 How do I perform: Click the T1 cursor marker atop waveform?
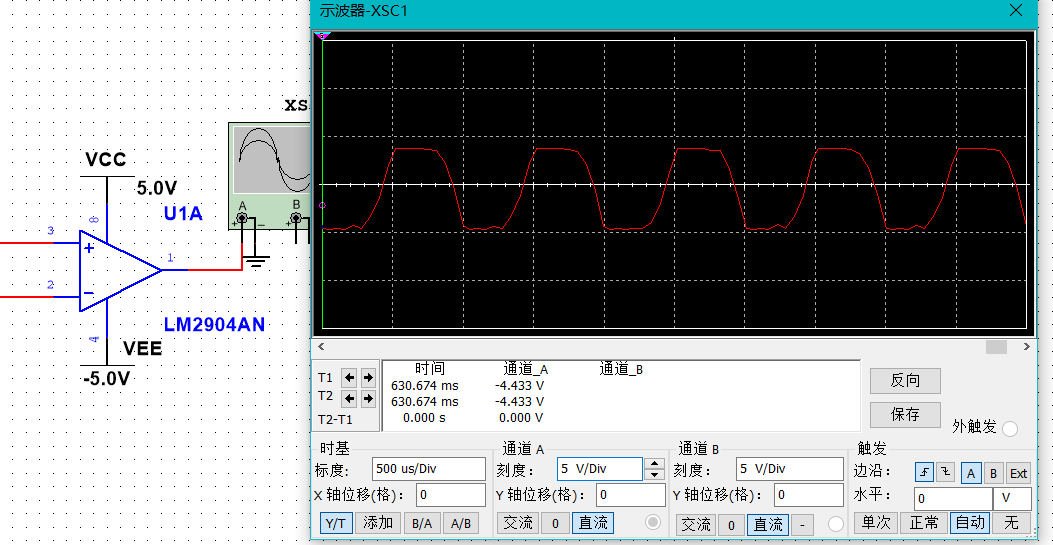pos(323,36)
